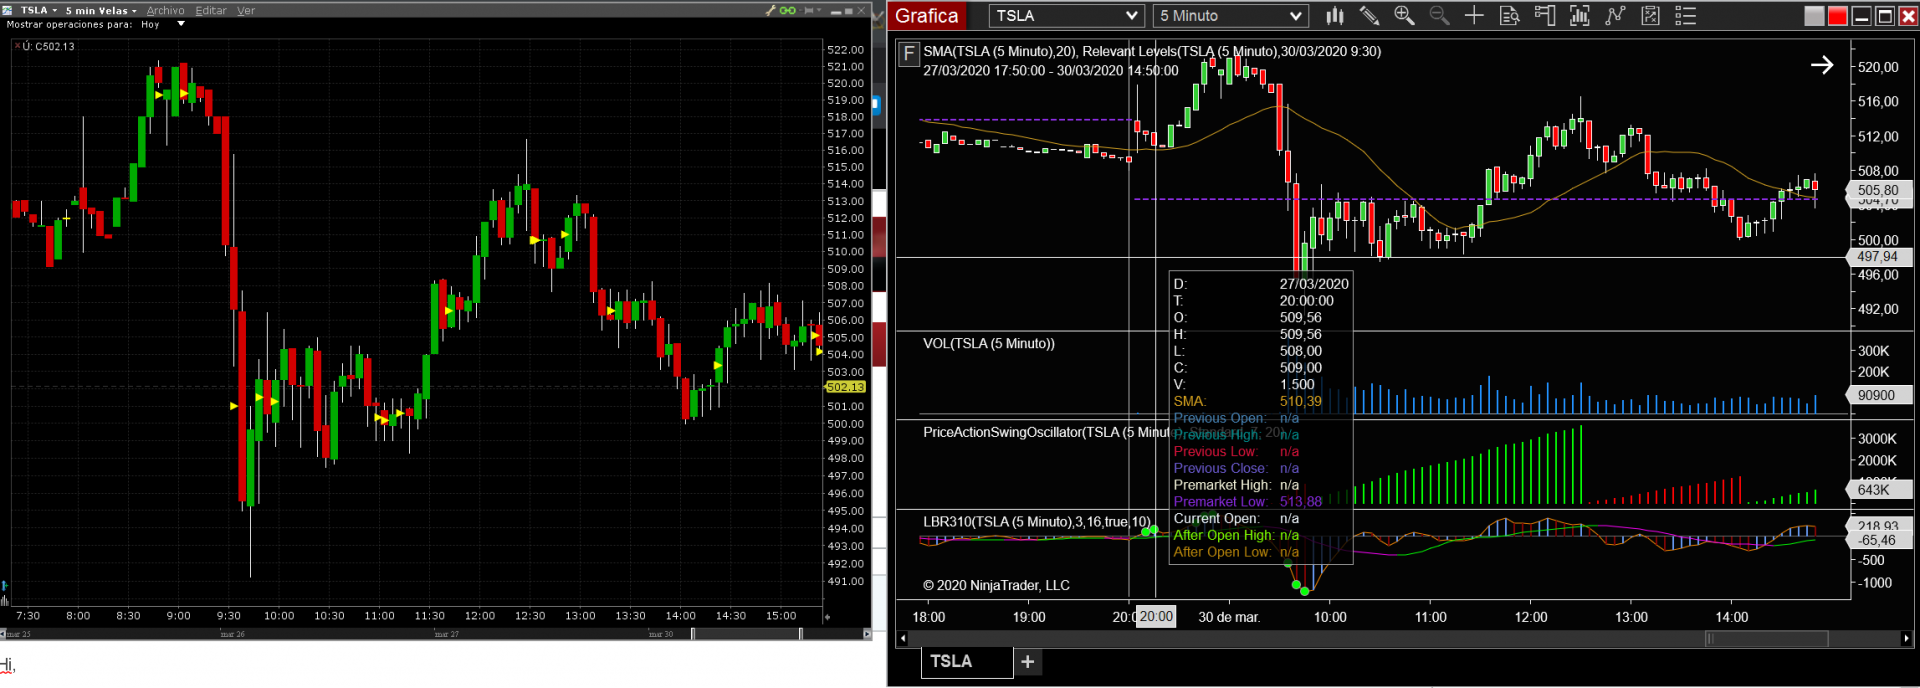Open the Archivo menu
Image resolution: width=1920 pixels, height=688 pixels.
(165, 11)
